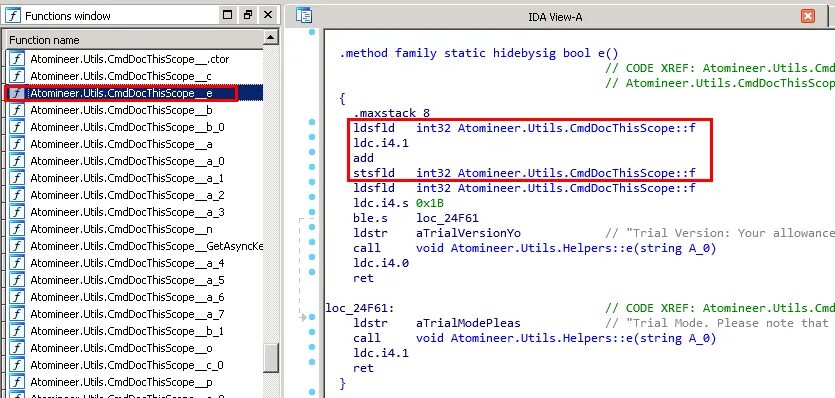Screen dimensions: 835x398
Task: Click the 'ble.s' operand loc_24F61
Action: tap(447, 218)
